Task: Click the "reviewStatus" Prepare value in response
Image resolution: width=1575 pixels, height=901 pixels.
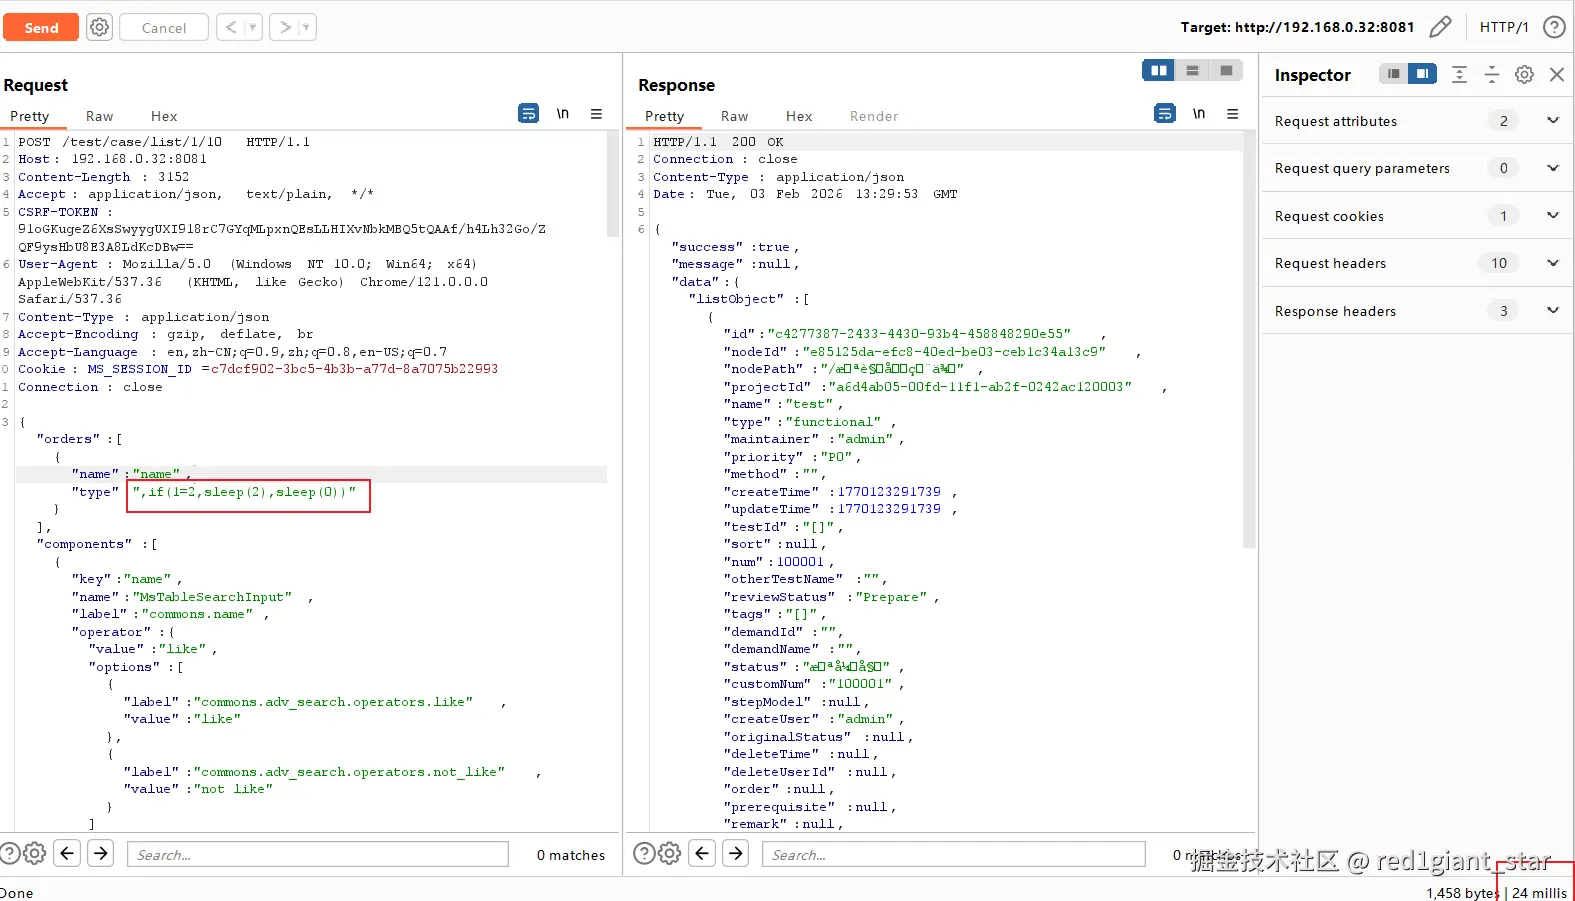Action: coord(891,597)
